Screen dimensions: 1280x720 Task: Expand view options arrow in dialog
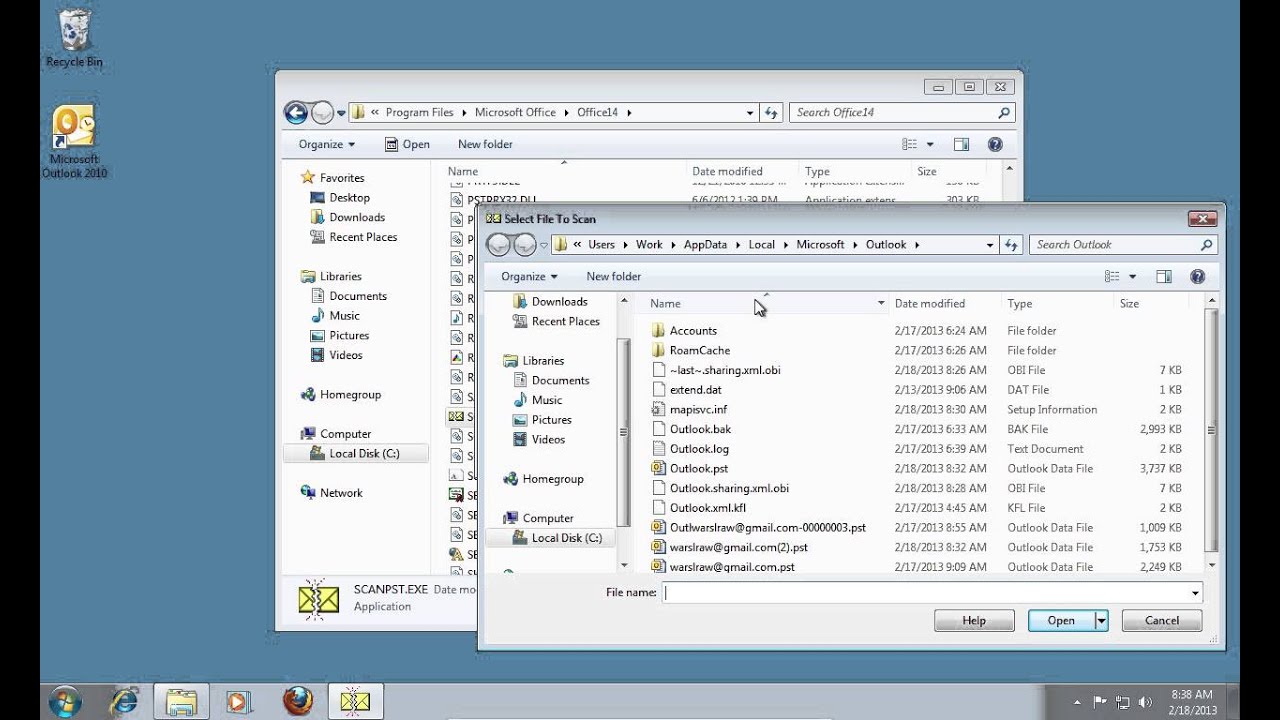(x=1133, y=276)
